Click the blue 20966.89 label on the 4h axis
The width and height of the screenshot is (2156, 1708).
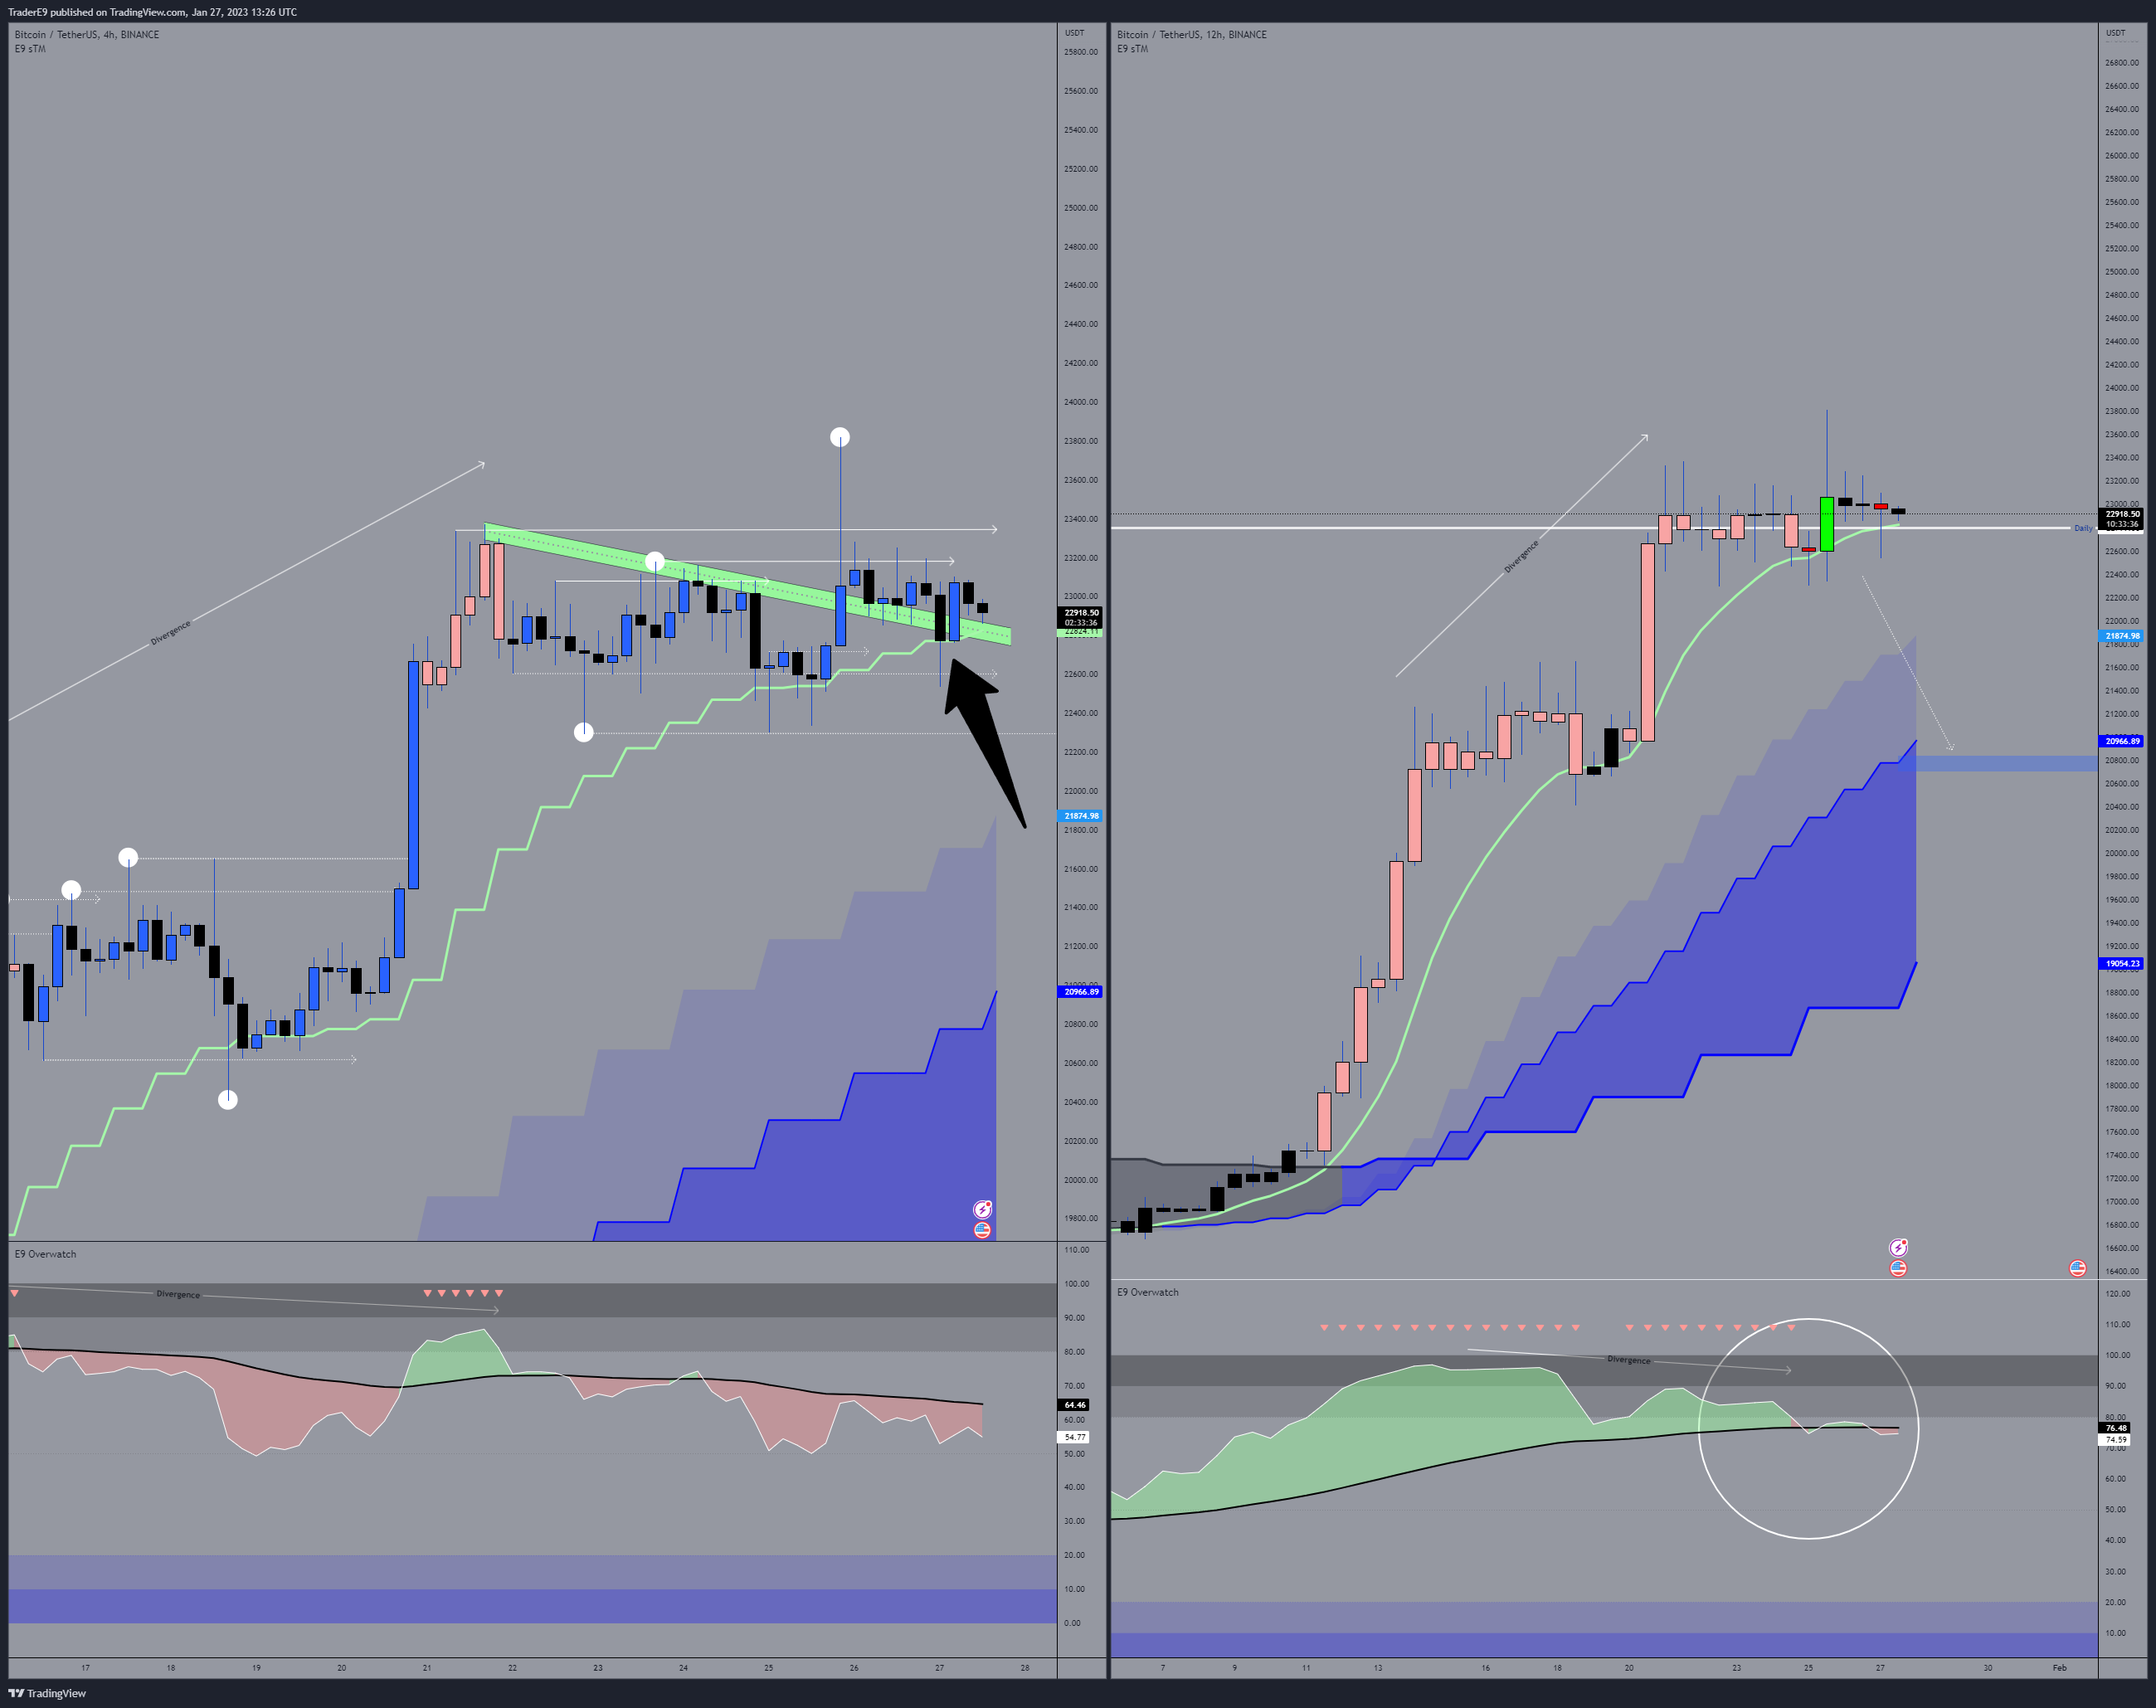[x=1081, y=992]
